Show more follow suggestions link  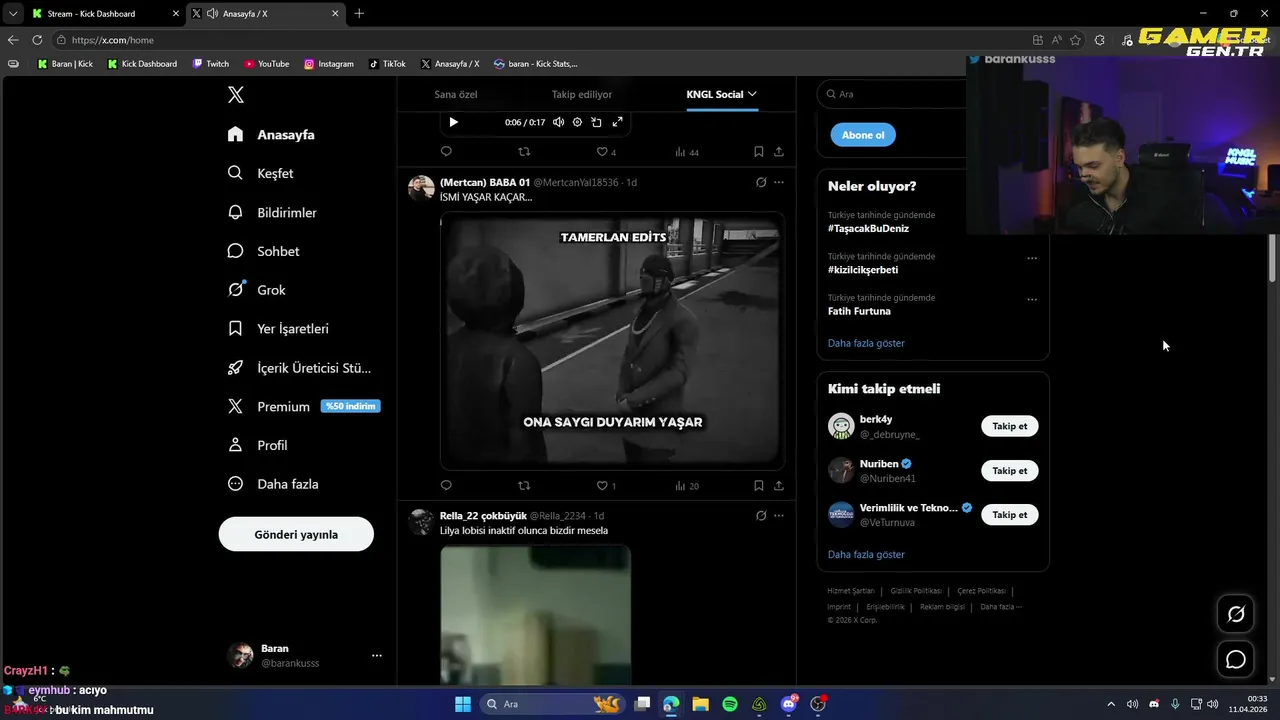(x=866, y=554)
